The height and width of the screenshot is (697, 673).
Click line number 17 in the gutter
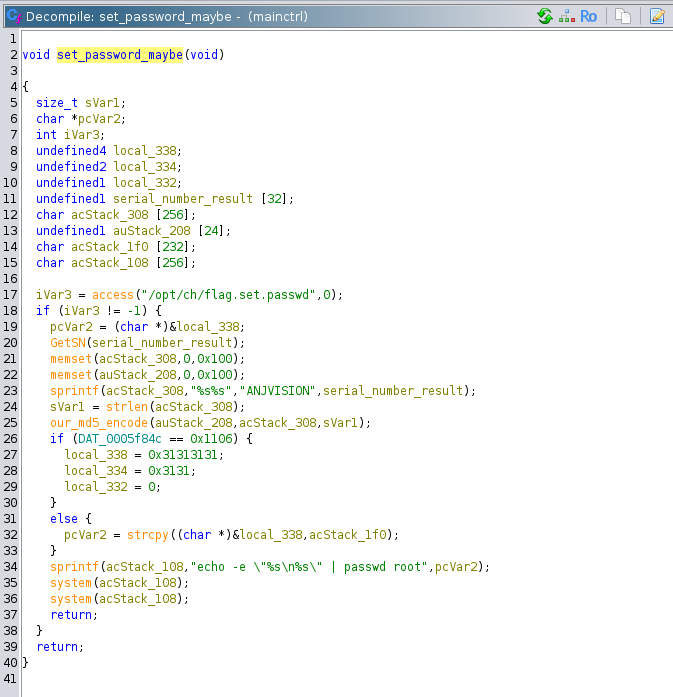pyautogui.click(x=10, y=295)
